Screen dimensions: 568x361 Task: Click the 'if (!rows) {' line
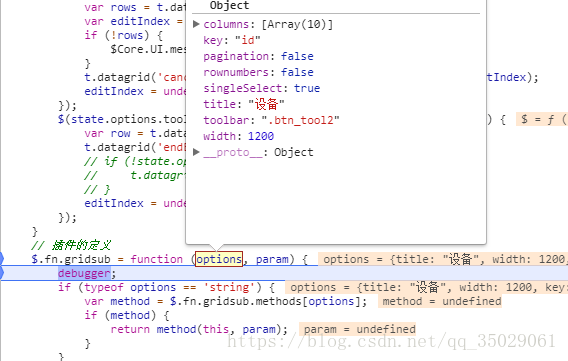coord(124,35)
